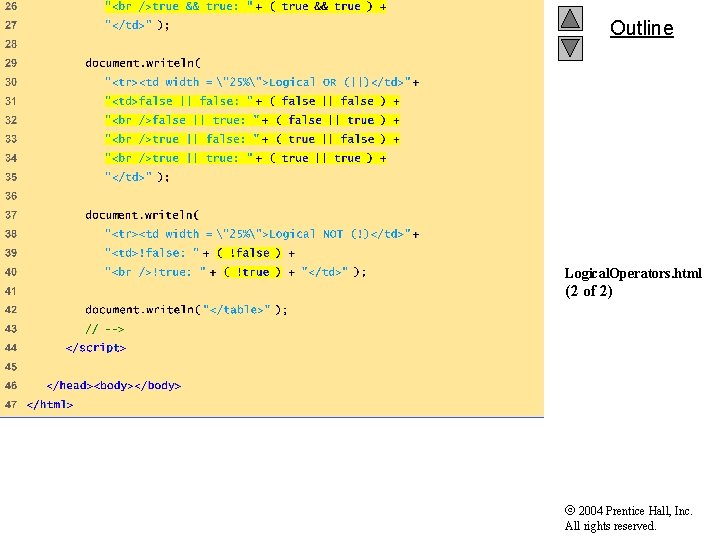Image resolution: width=720 pixels, height=540 pixels.
Task: Select the LogicalOperators.html caption text
Action: 633,273
